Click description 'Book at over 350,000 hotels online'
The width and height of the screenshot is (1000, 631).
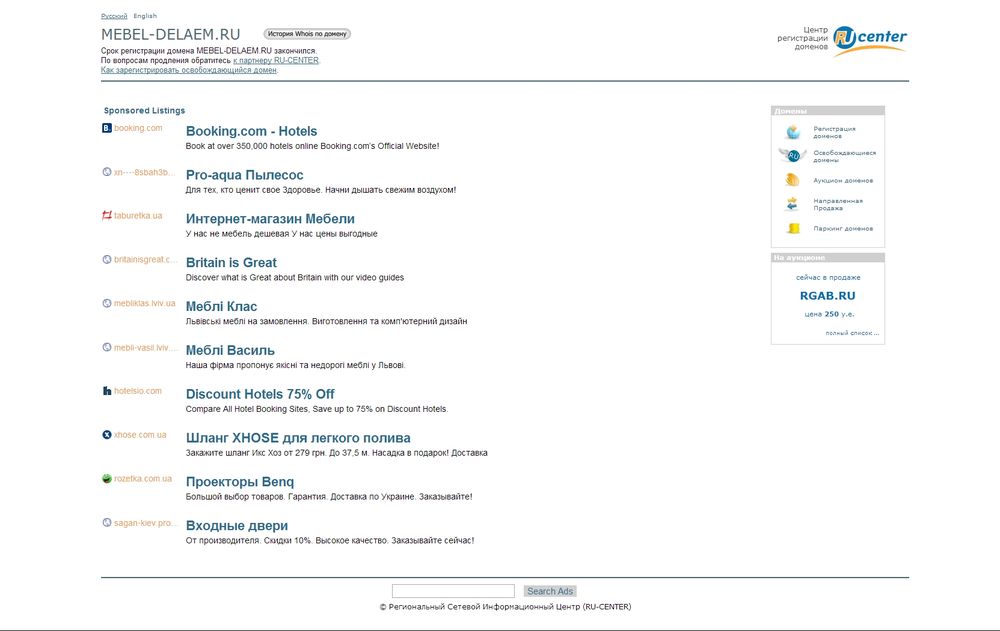pyautogui.click(x=312, y=146)
